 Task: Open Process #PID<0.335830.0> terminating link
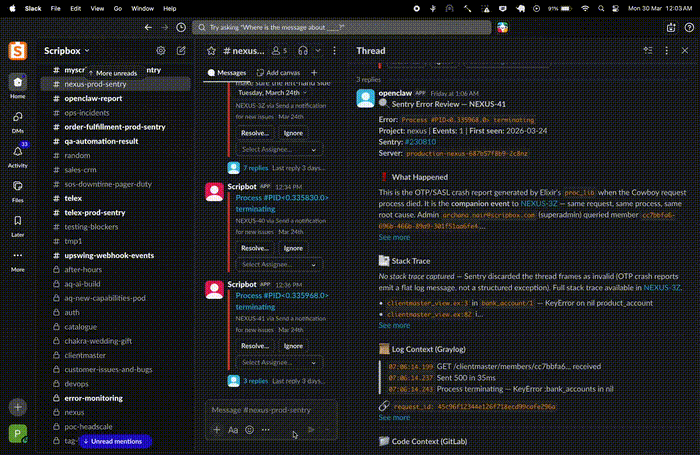coord(282,203)
